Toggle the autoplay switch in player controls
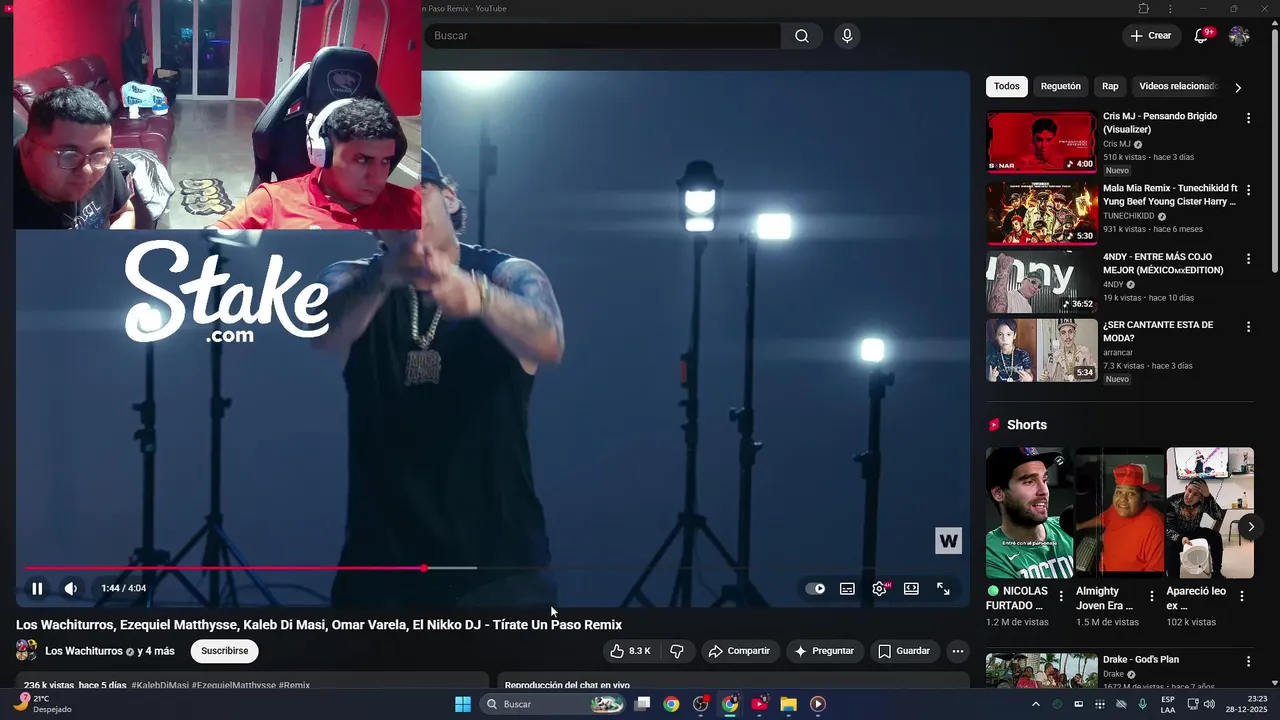This screenshot has height=720, width=1280. (x=816, y=589)
